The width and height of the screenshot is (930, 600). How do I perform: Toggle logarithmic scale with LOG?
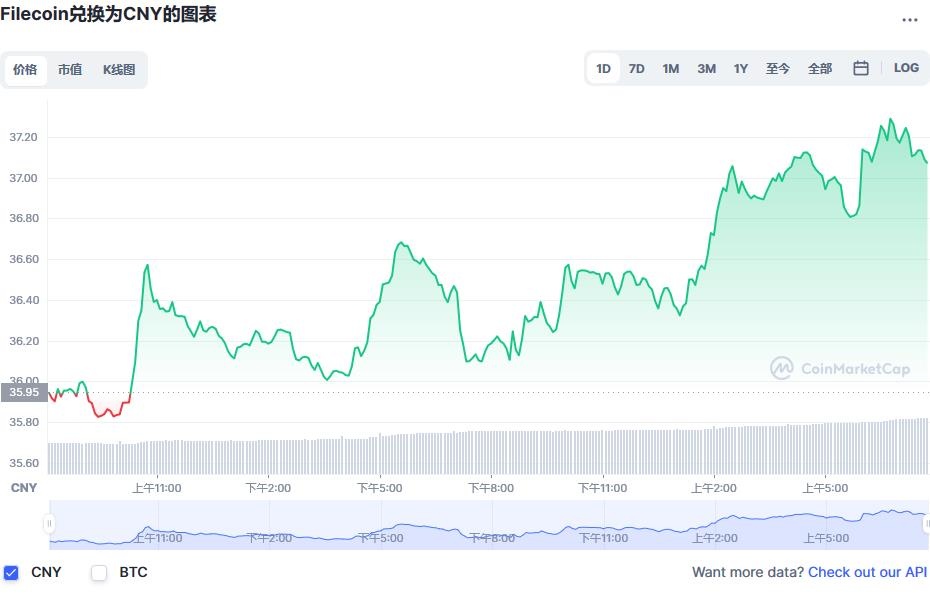(x=906, y=68)
